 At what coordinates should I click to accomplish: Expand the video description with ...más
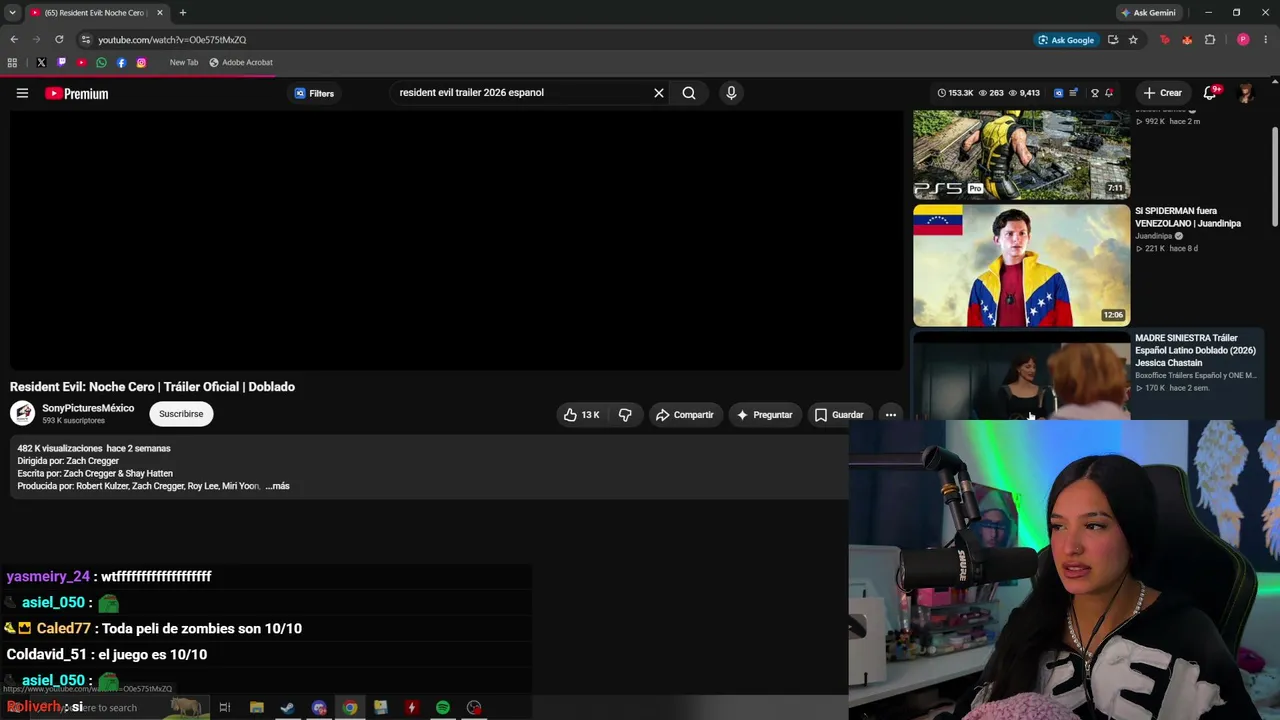(x=277, y=486)
